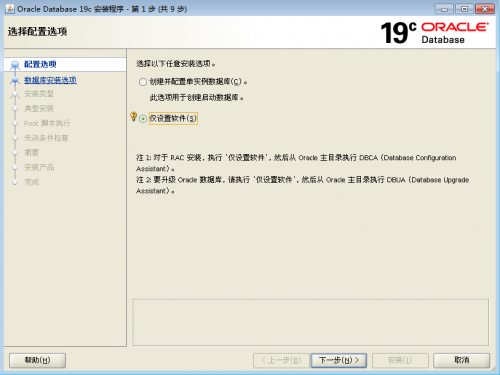500x375 pixels.
Task: Click the empty message area at the bottom
Action: (311, 322)
